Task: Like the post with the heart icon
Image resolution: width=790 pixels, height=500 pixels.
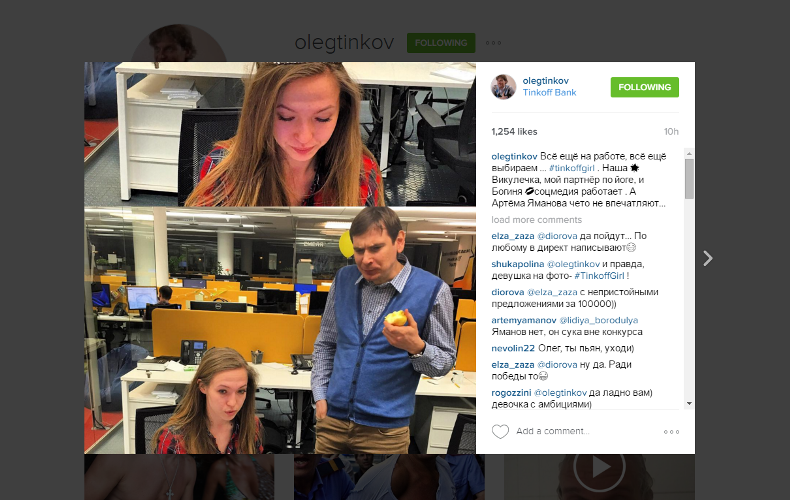Action: point(500,431)
